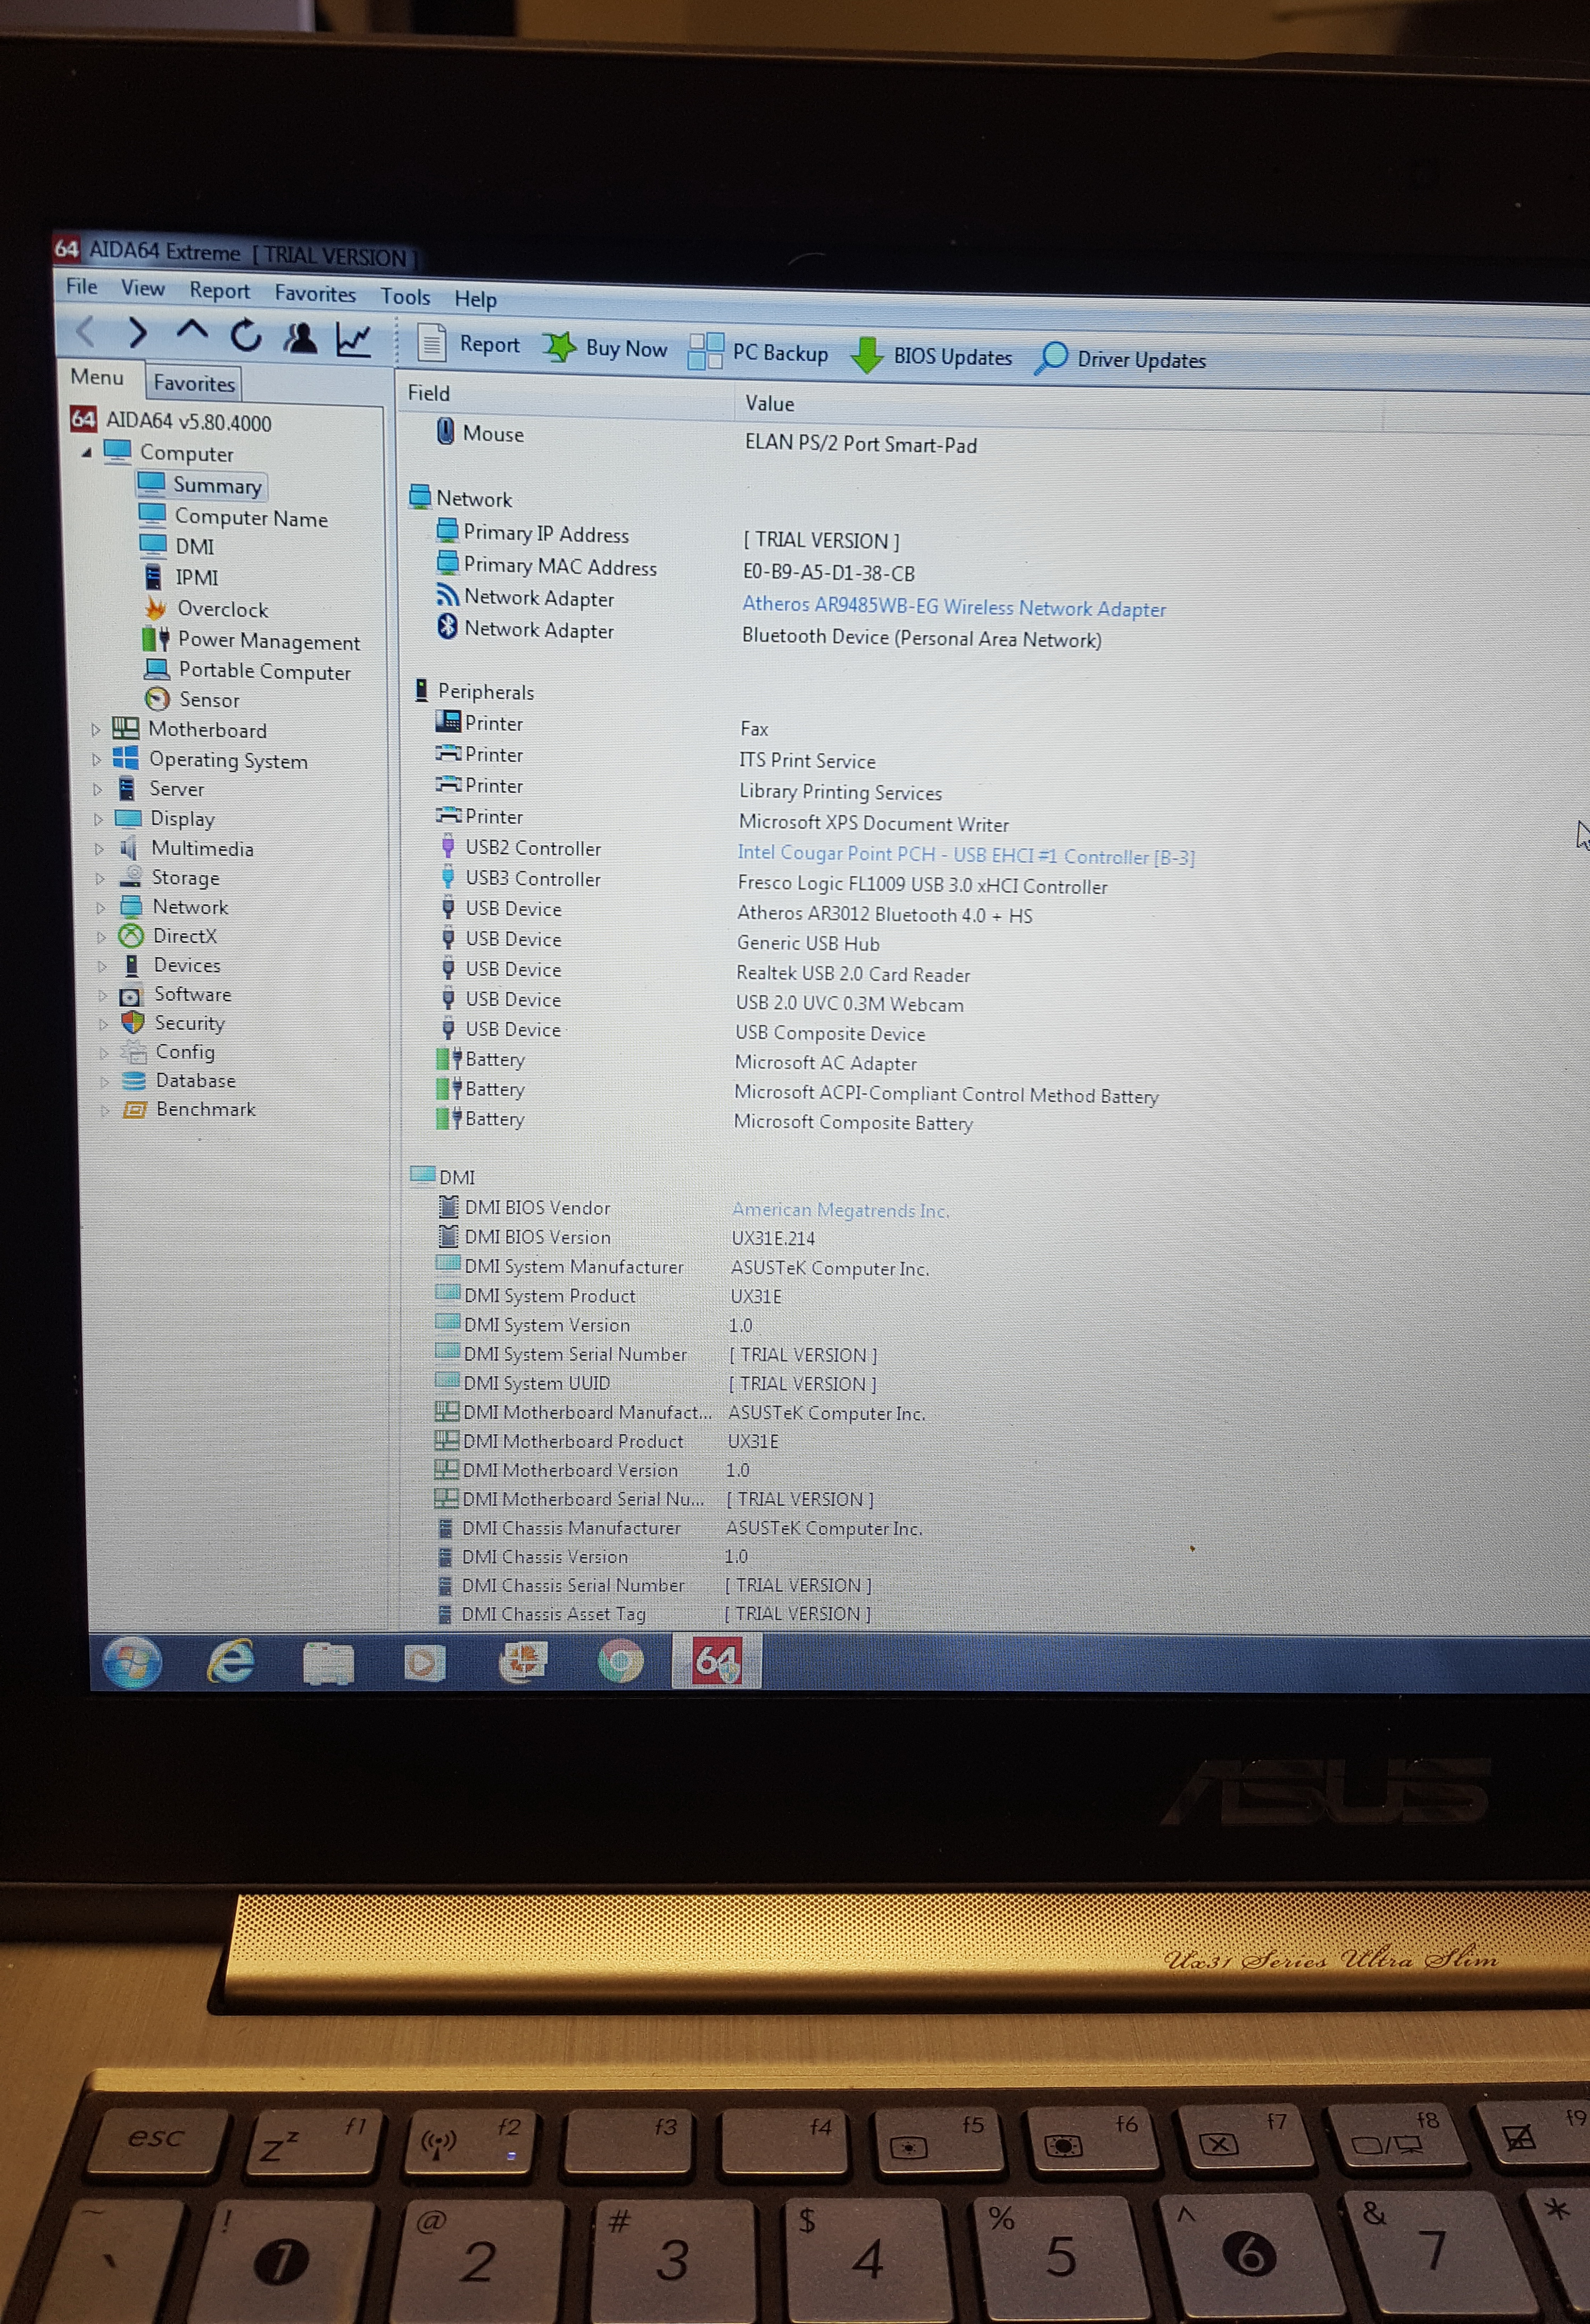Go forward with the right arrow toolbar icon

(138, 332)
